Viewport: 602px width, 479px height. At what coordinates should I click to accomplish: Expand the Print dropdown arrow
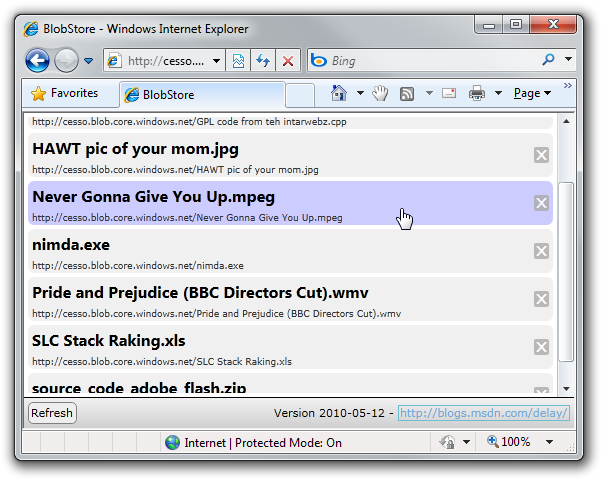[x=498, y=93]
